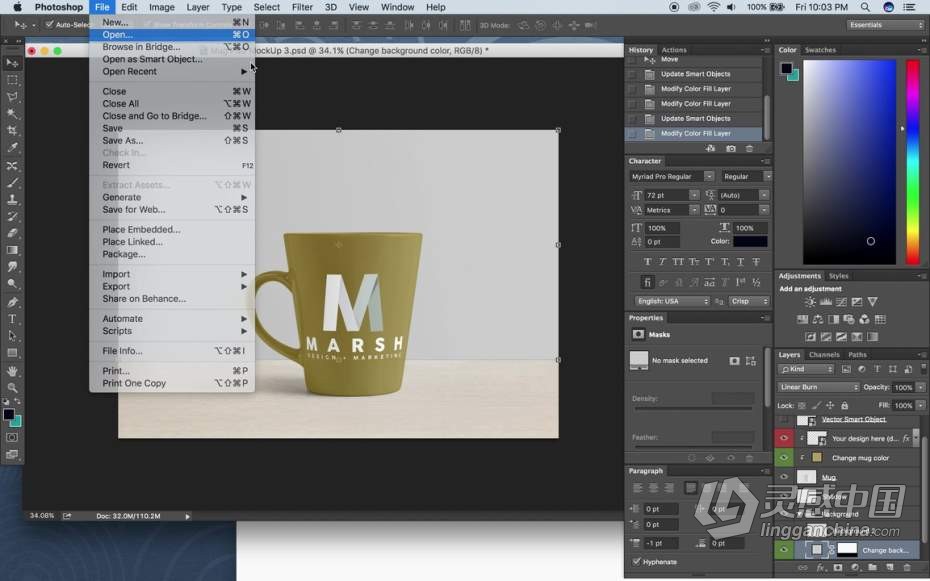Click the layer effects fx icon
The height and width of the screenshot is (581, 930).
[x=821, y=568]
